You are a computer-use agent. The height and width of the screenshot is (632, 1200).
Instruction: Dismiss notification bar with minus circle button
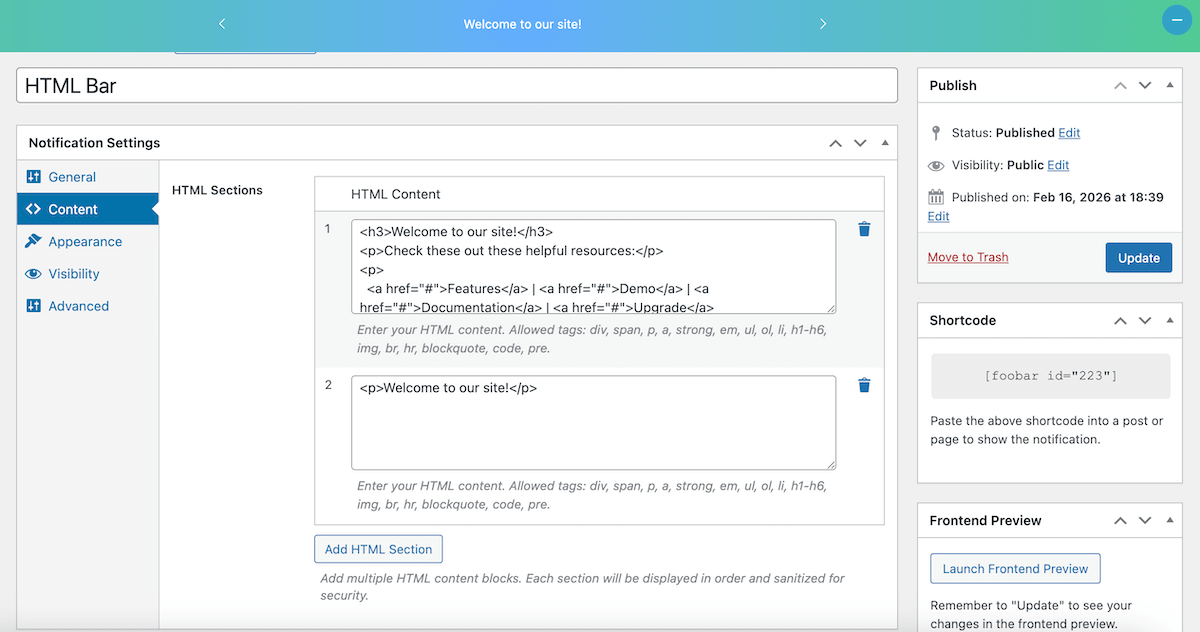[1176, 21]
